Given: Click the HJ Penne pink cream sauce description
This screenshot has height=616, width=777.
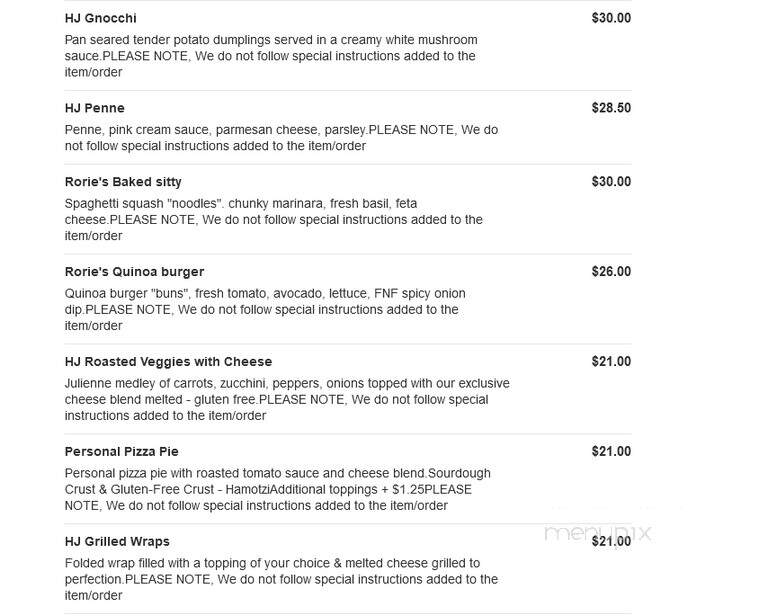Looking at the screenshot, I should click(281, 138).
